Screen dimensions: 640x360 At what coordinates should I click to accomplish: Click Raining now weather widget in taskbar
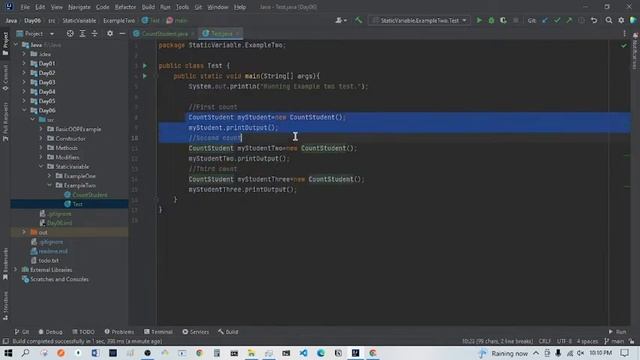[x=504, y=353]
